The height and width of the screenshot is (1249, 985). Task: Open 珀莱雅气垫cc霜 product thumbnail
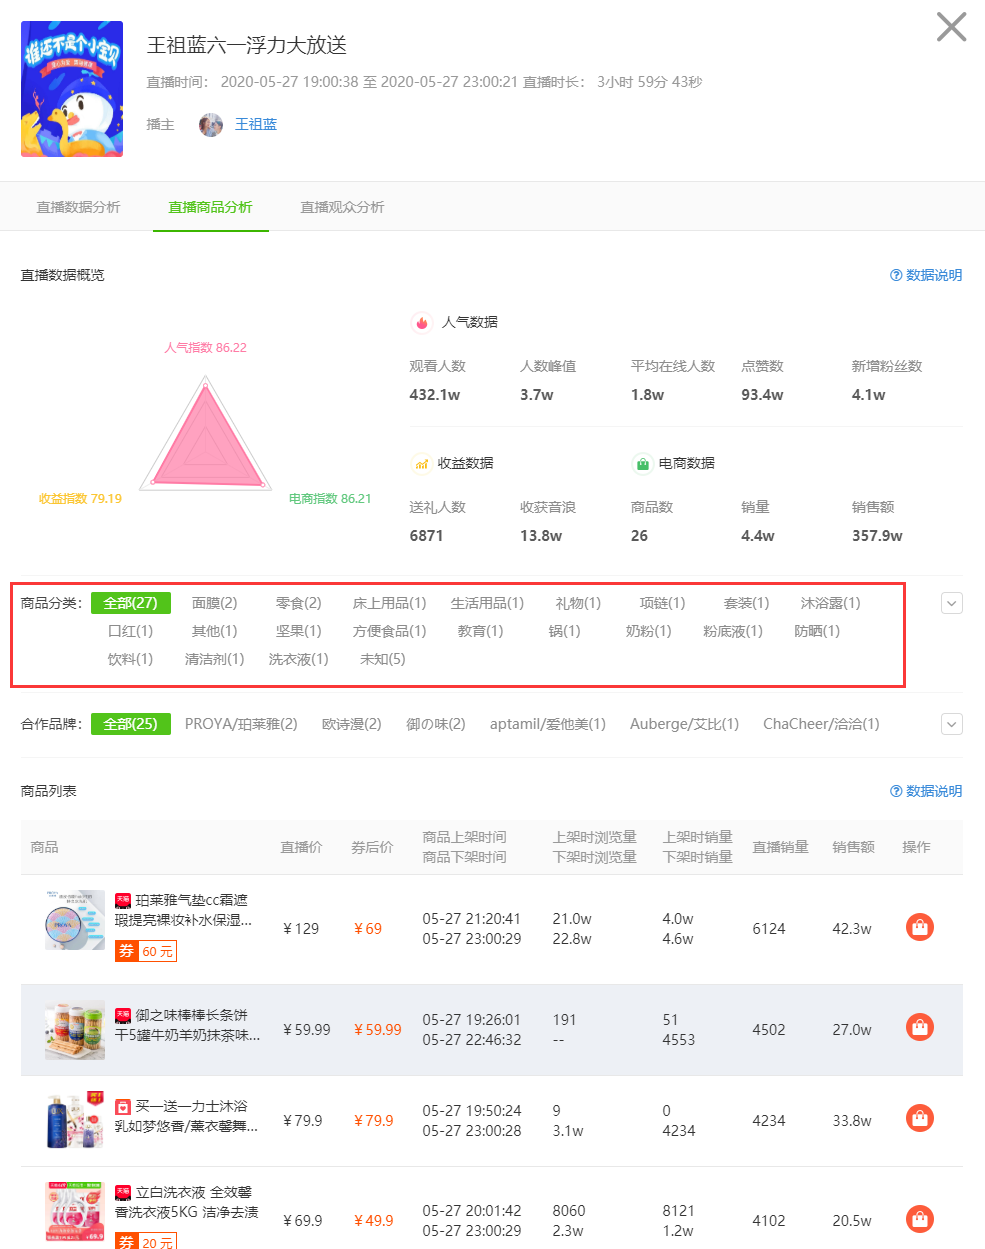coord(75,920)
